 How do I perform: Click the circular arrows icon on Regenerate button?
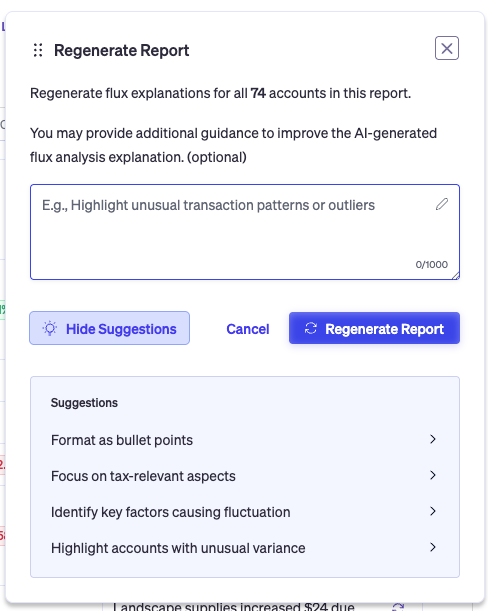pos(311,328)
